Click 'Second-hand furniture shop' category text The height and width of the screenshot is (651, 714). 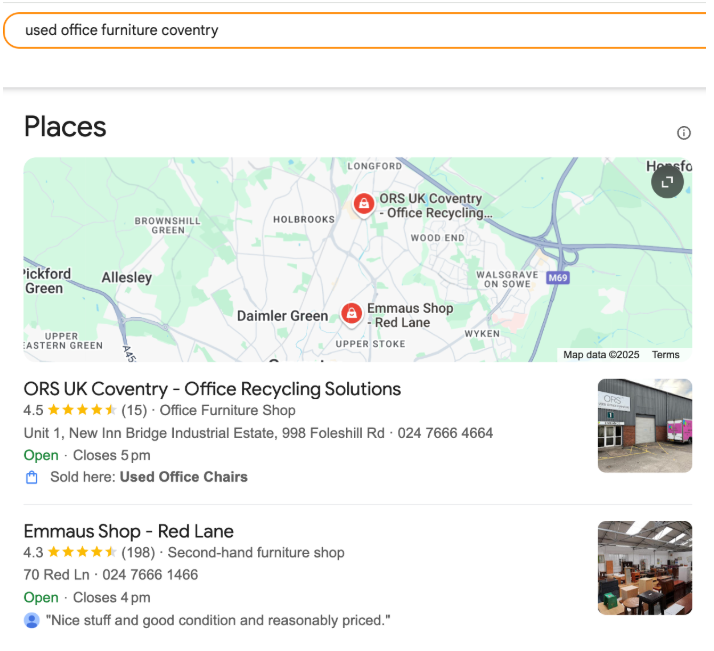256,552
